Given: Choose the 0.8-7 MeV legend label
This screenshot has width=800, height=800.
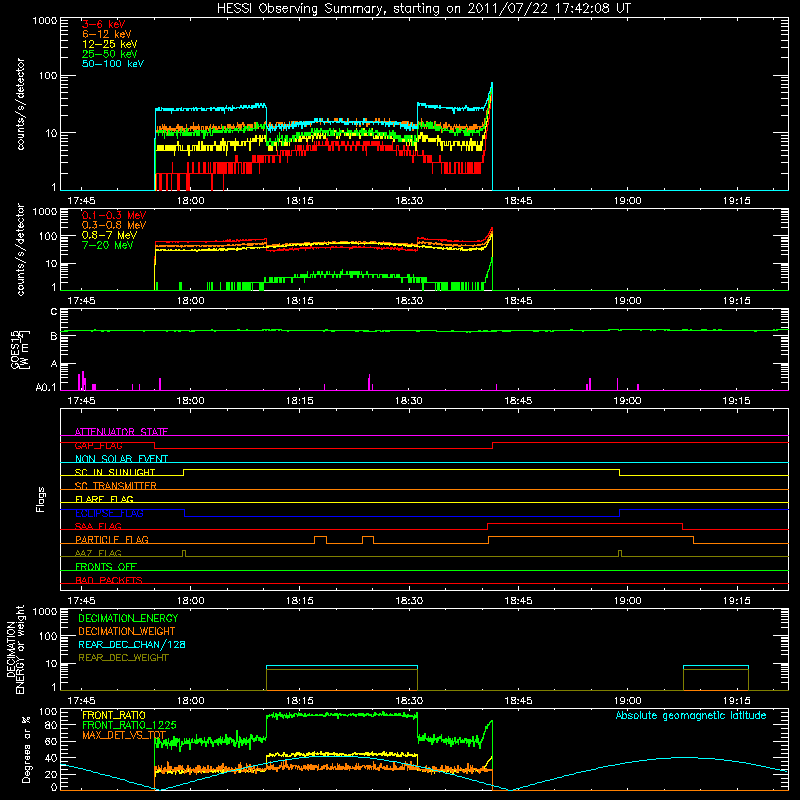Looking at the screenshot, I should click(109, 236).
